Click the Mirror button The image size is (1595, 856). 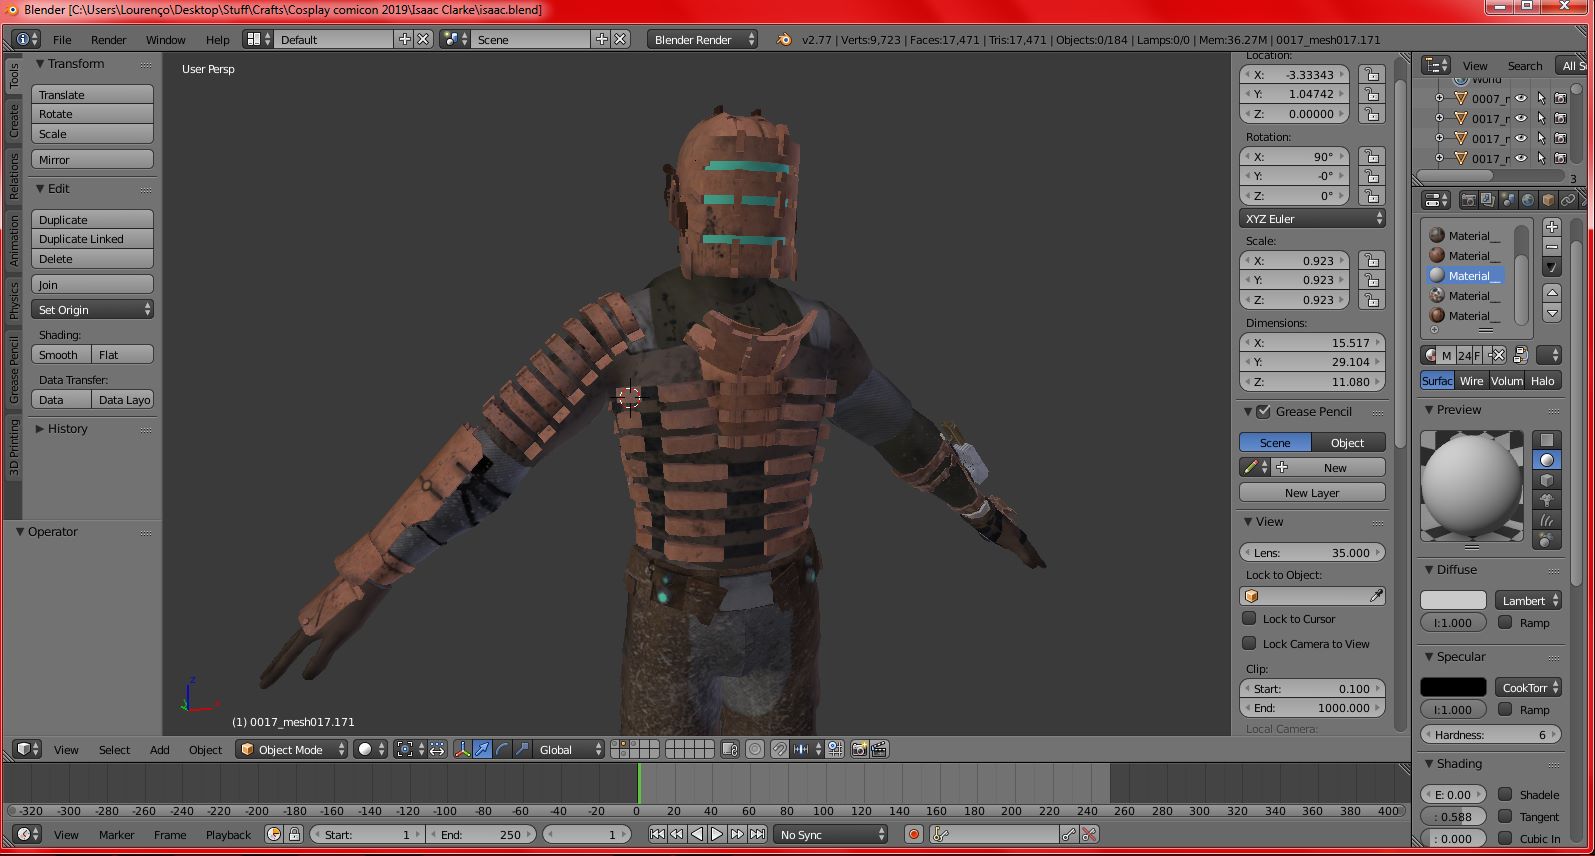[92, 159]
